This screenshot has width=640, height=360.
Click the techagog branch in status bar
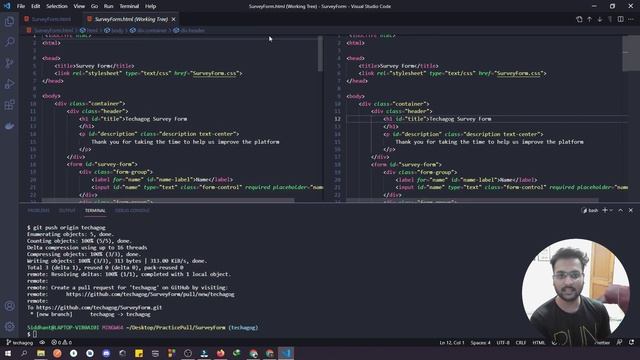click(x=20, y=342)
